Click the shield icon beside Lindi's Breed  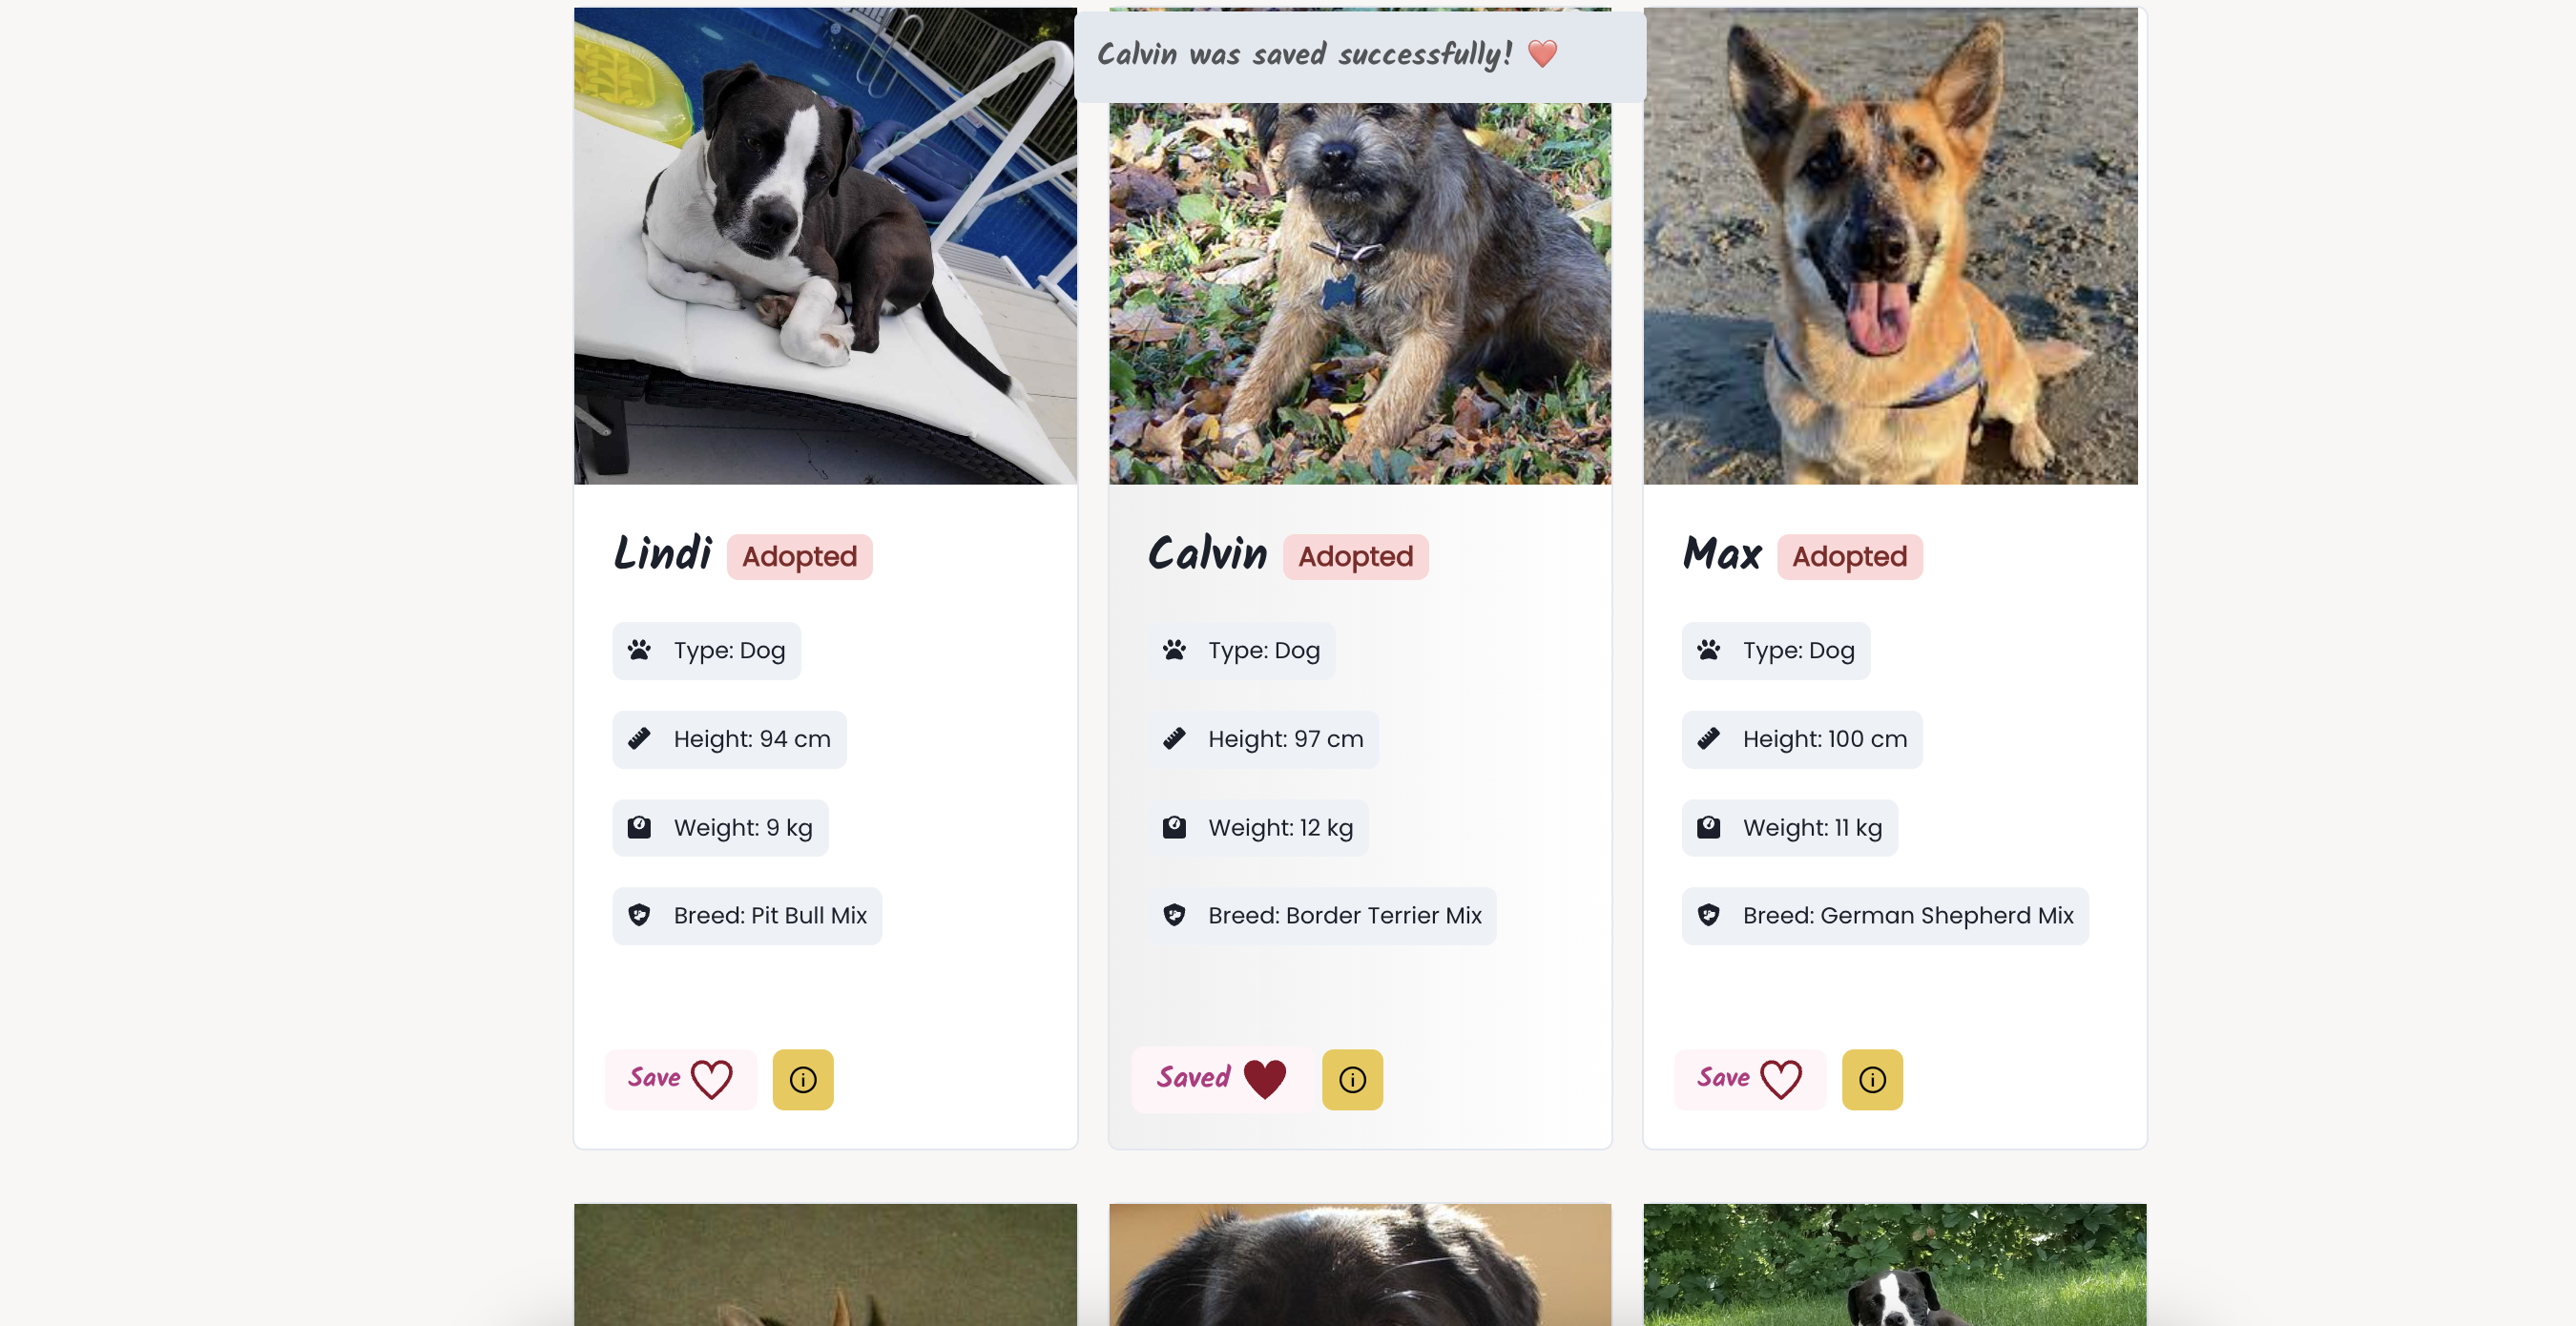click(639, 916)
